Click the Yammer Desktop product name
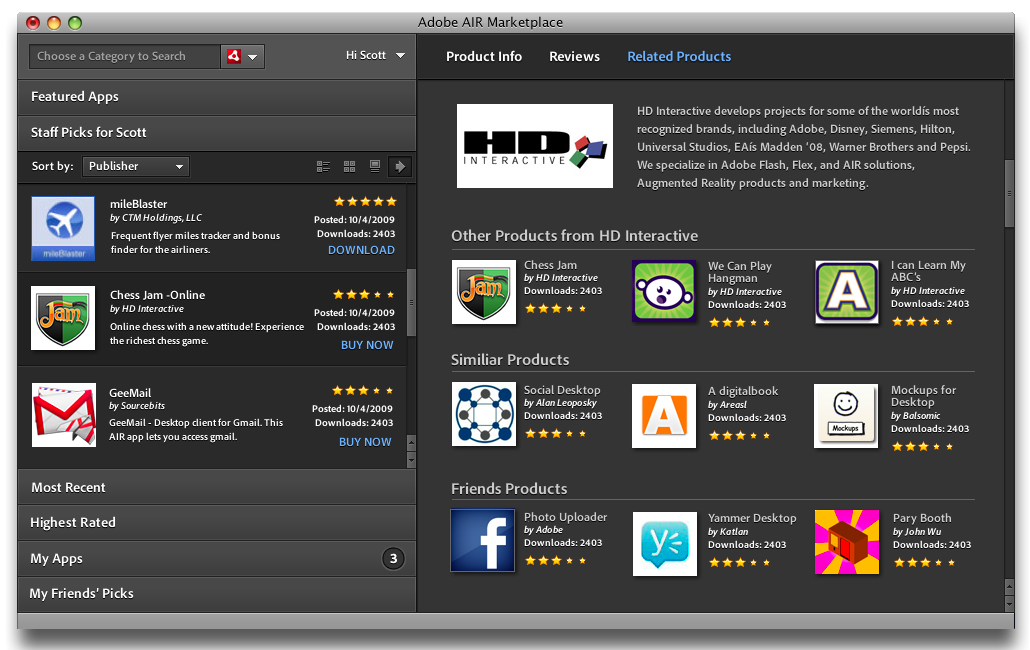The image size is (1030, 650). [x=752, y=518]
